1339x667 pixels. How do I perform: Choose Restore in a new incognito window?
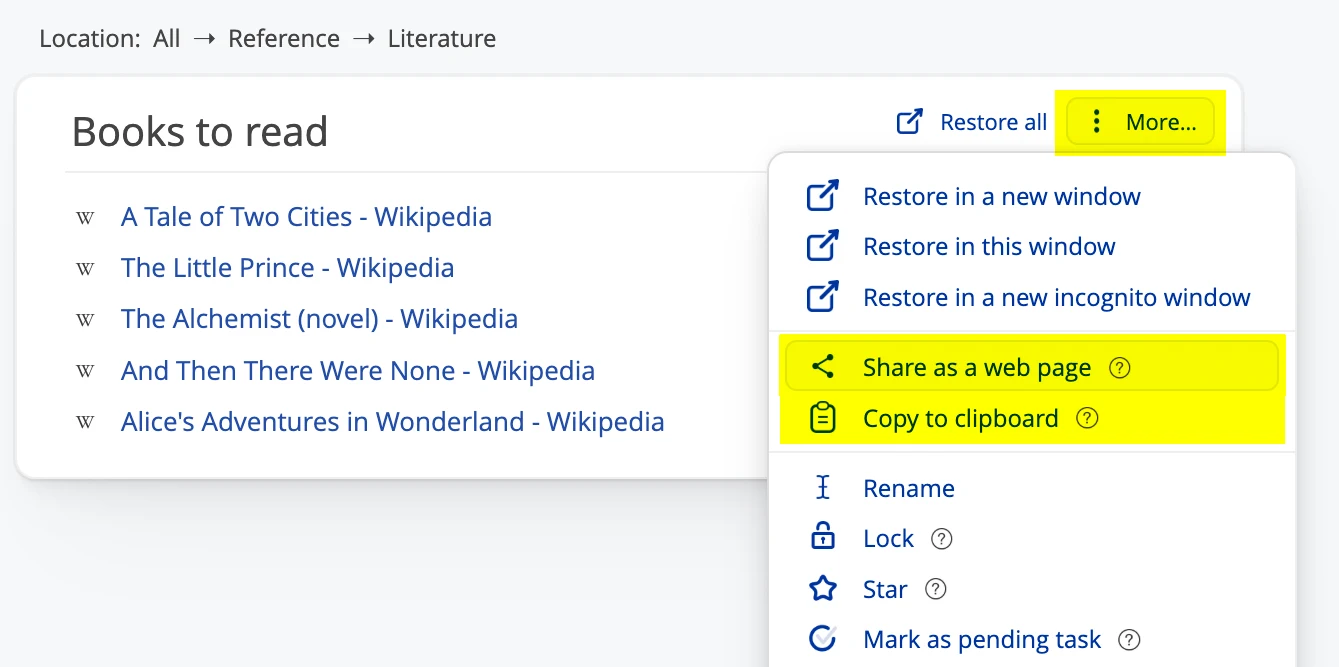click(1056, 298)
